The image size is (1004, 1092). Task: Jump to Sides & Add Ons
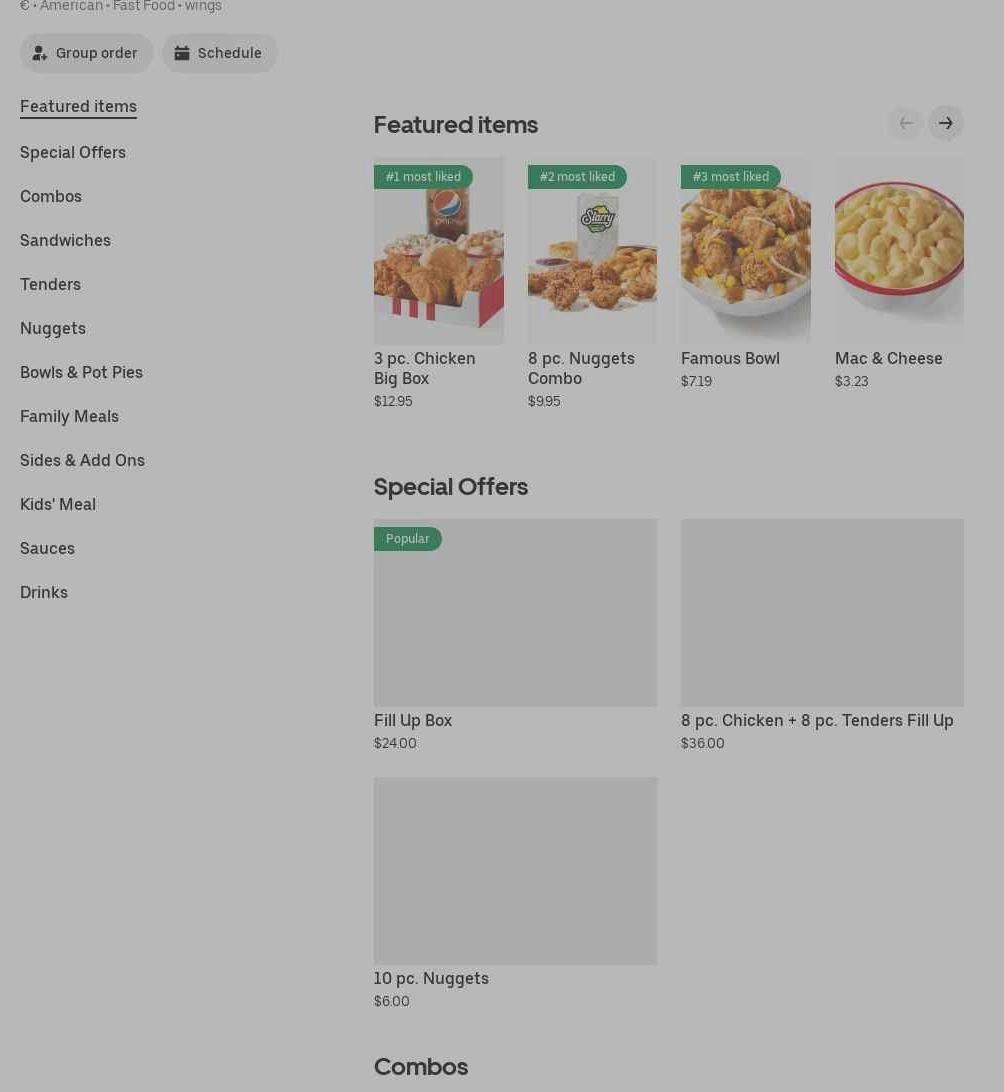(82, 460)
